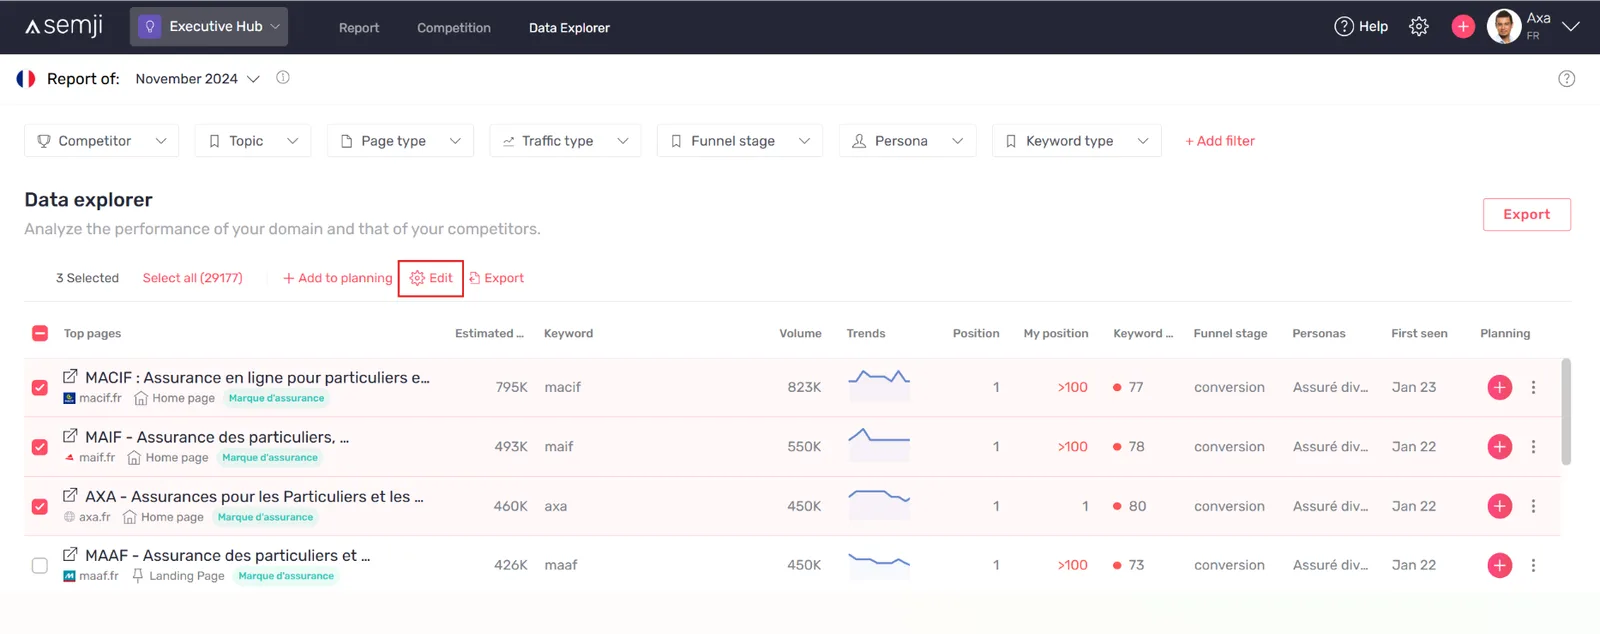The height and width of the screenshot is (634, 1600).
Task: Click Add to planning for selection
Action: (338, 278)
